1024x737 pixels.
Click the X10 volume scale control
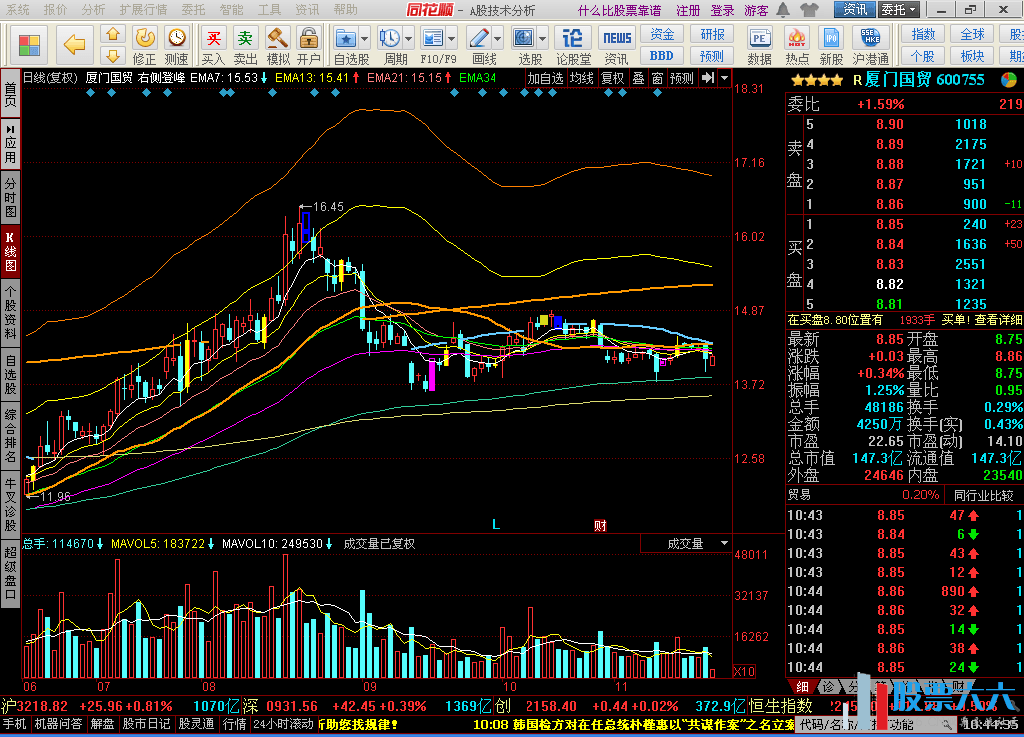click(x=744, y=671)
